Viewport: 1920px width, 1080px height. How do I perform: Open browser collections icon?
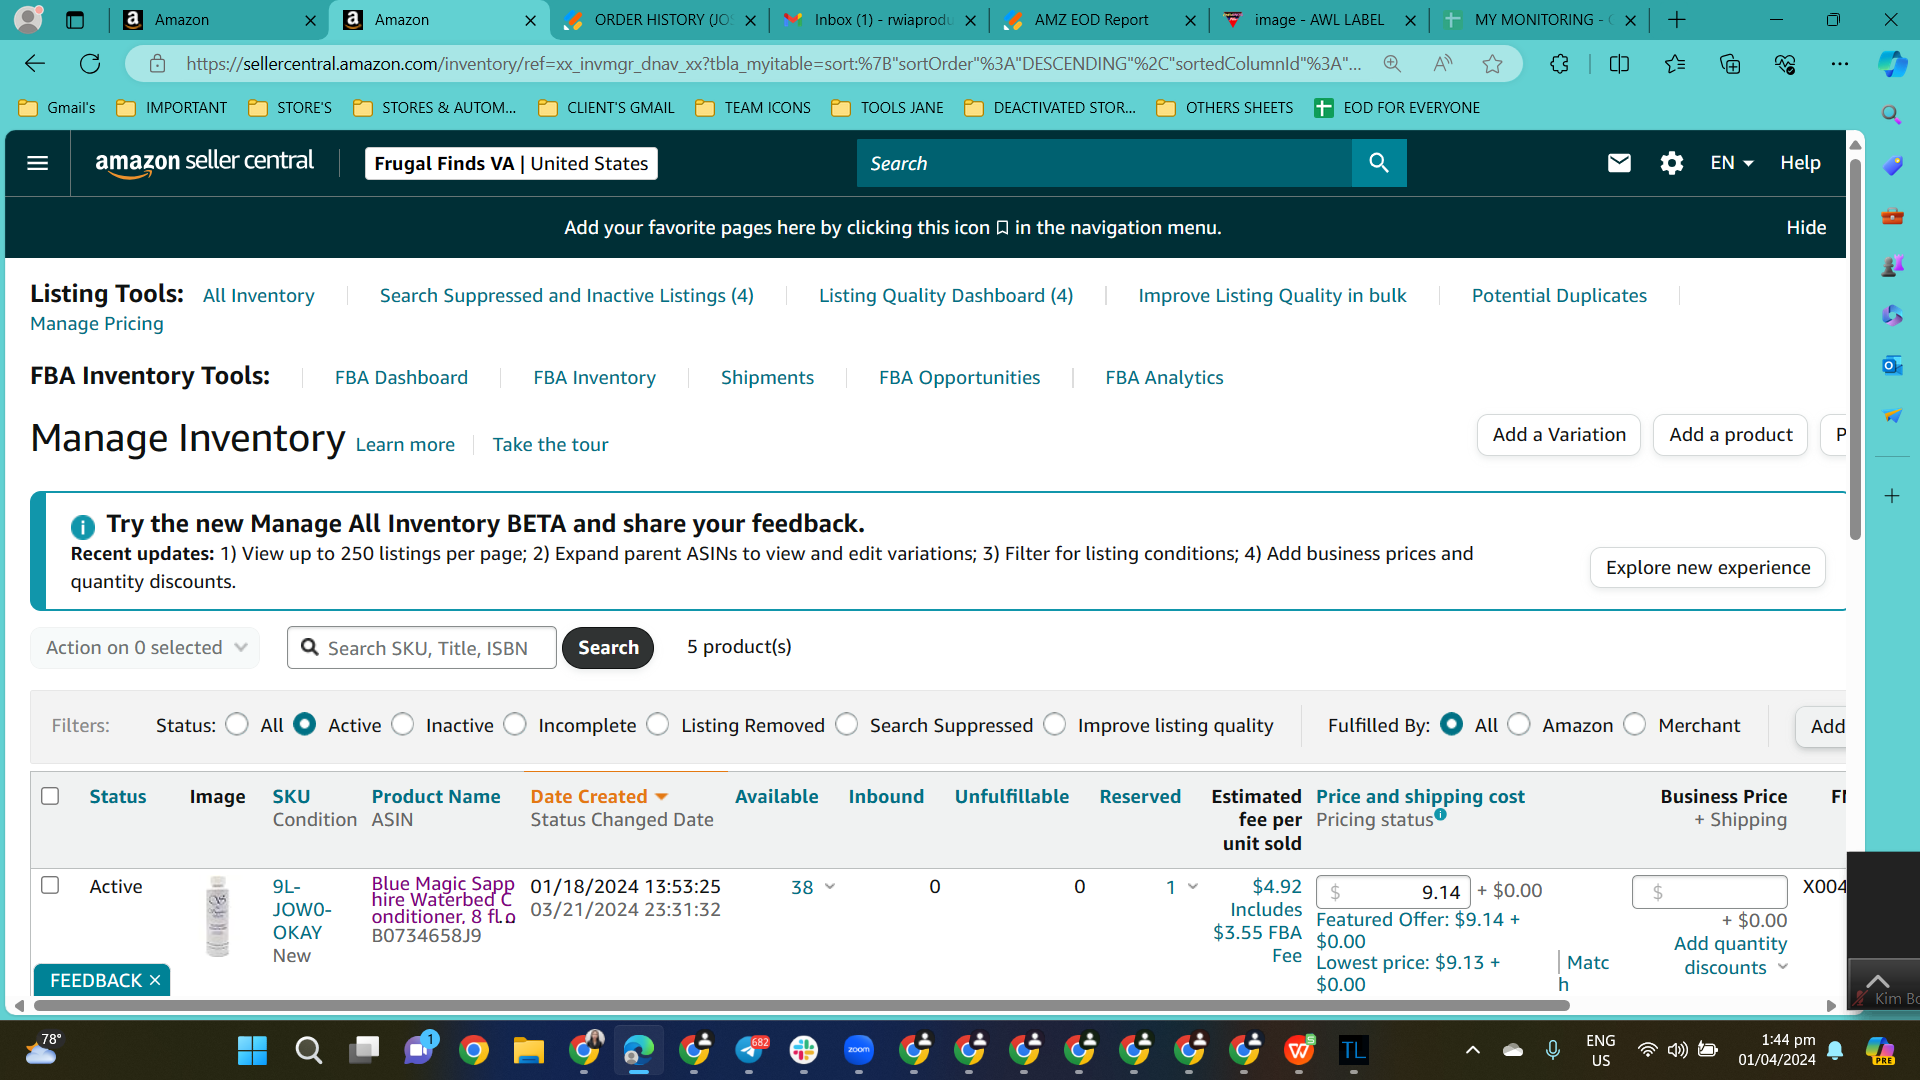pos(1730,64)
